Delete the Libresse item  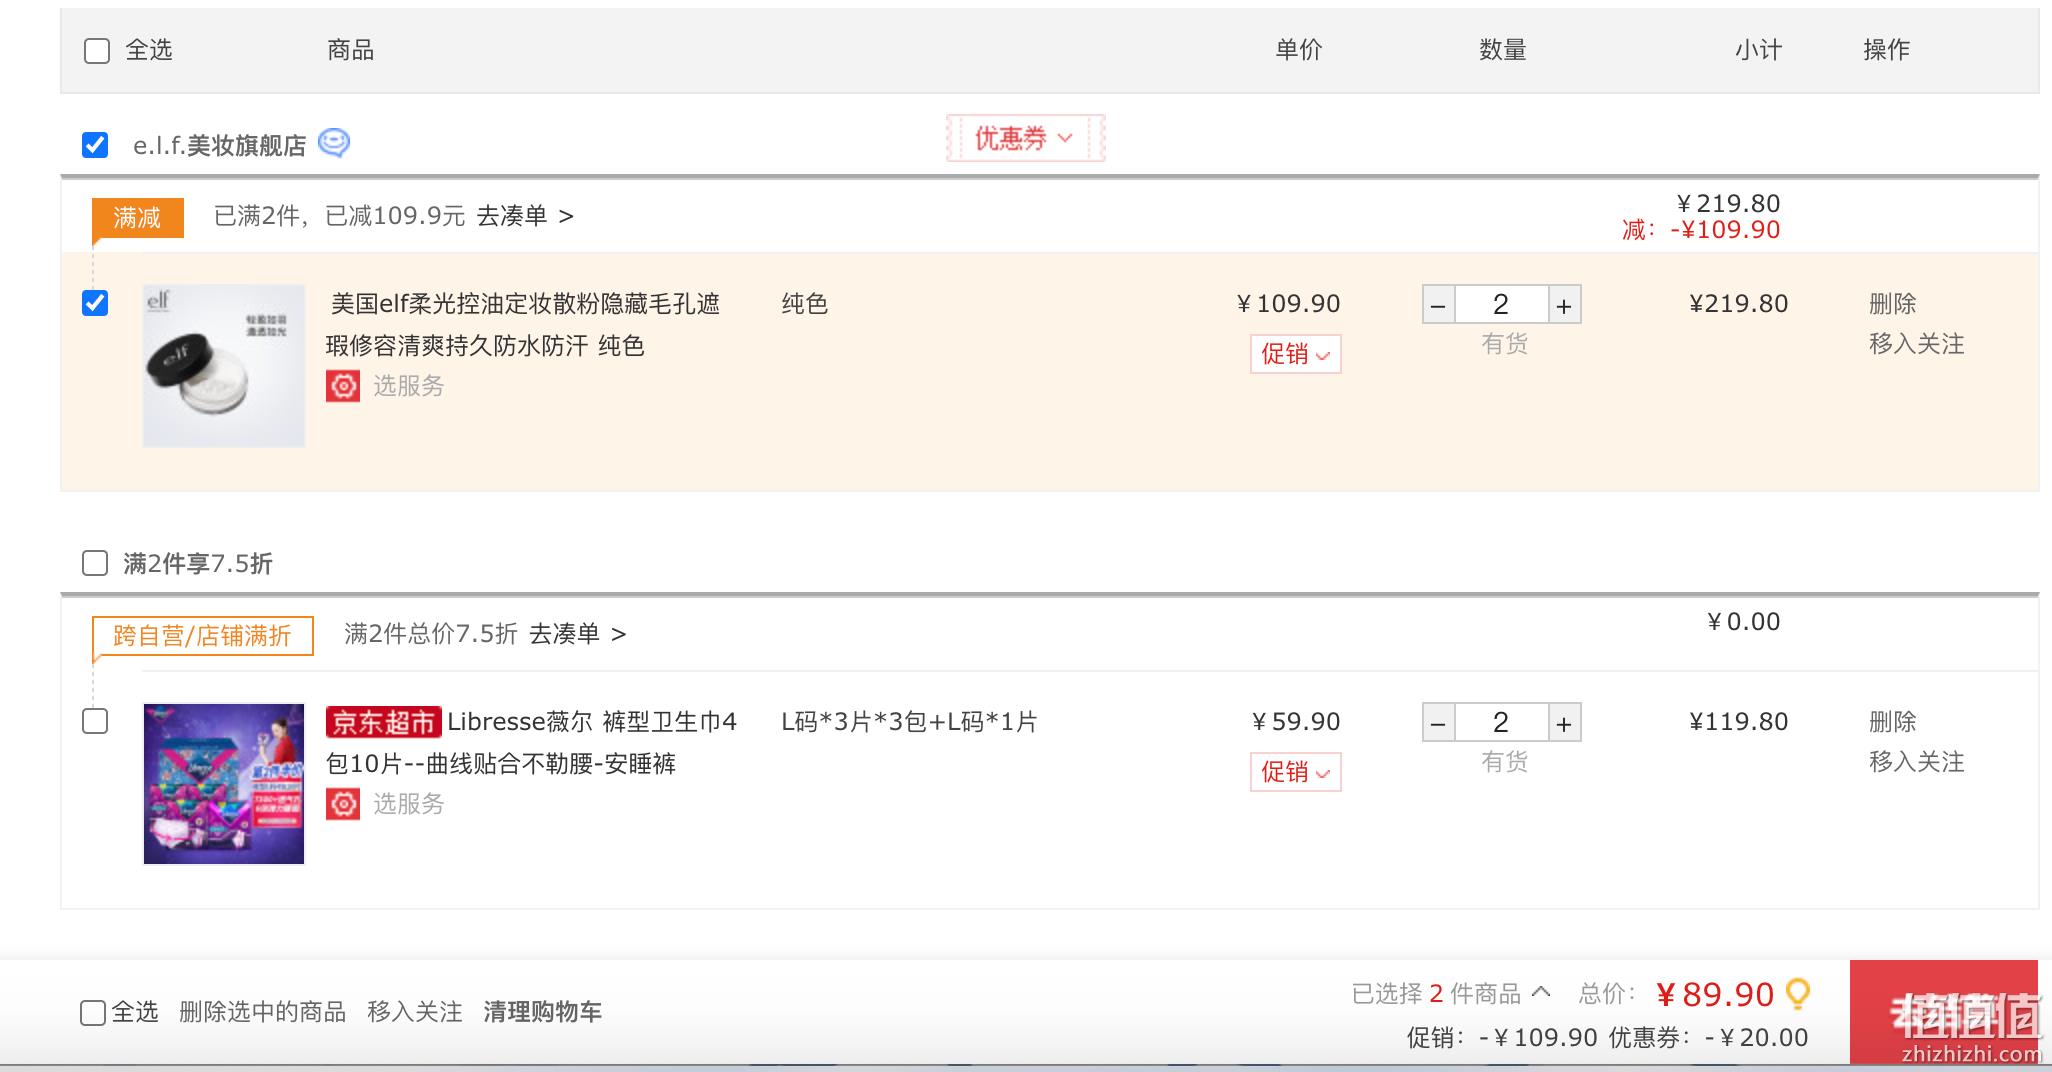pos(1893,722)
